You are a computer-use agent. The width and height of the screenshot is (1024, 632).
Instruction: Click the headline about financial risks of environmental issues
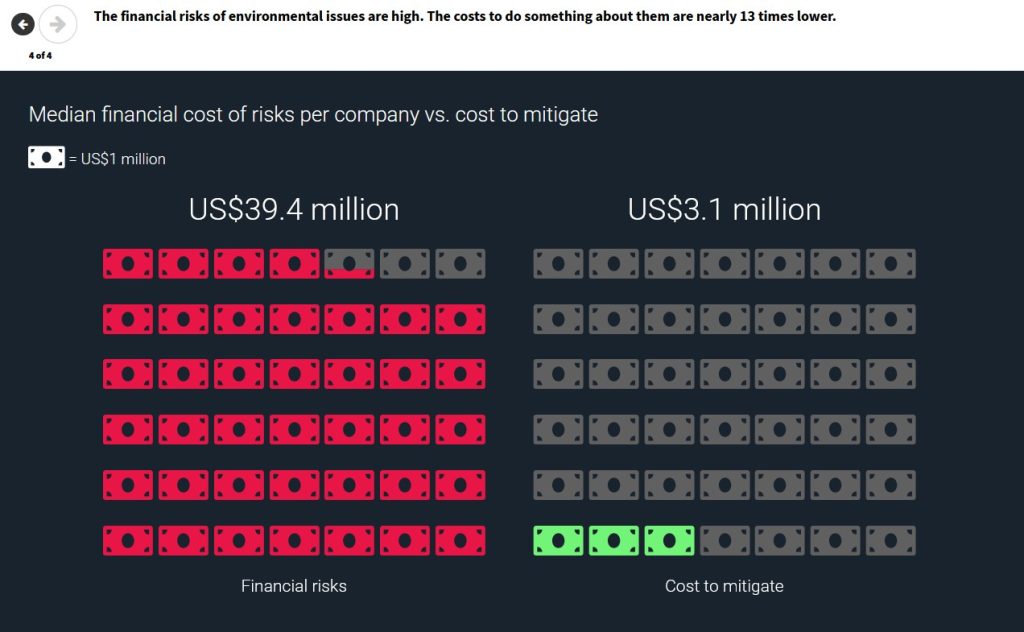(x=465, y=16)
